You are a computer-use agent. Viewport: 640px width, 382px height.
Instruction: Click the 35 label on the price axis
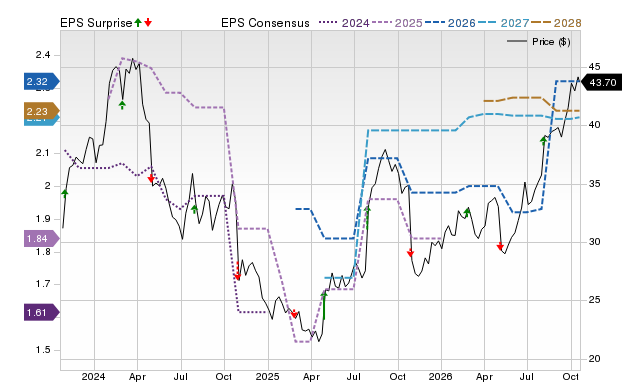click(594, 184)
